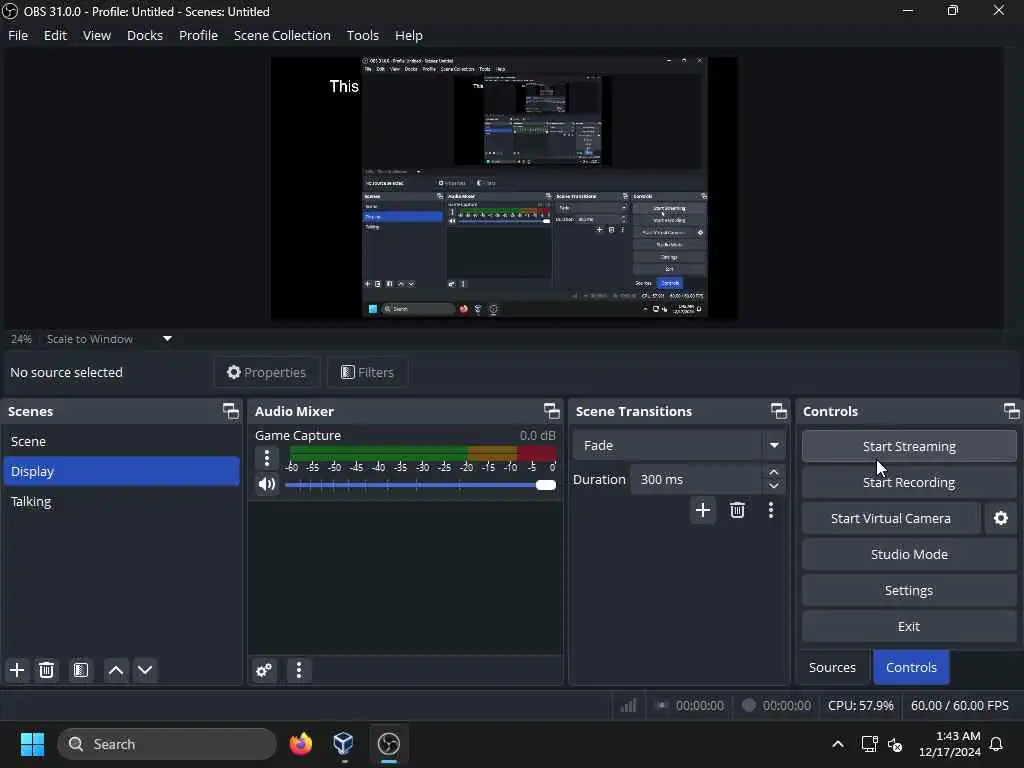Move scene up with the up arrow
1024x768 pixels.
[116, 670]
